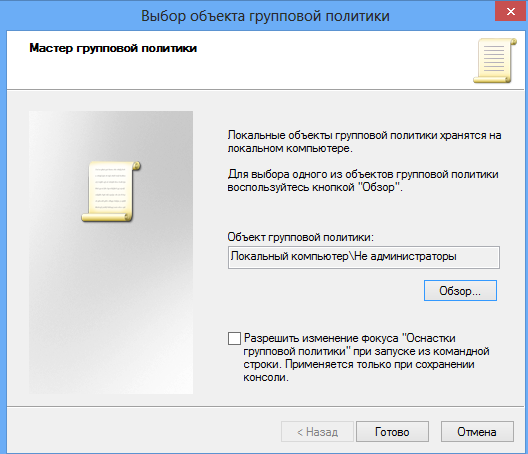Click the parchment scroll icon in the gray panel
Image resolution: width=528 pixels, height=454 pixels.
[x=111, y=191]
